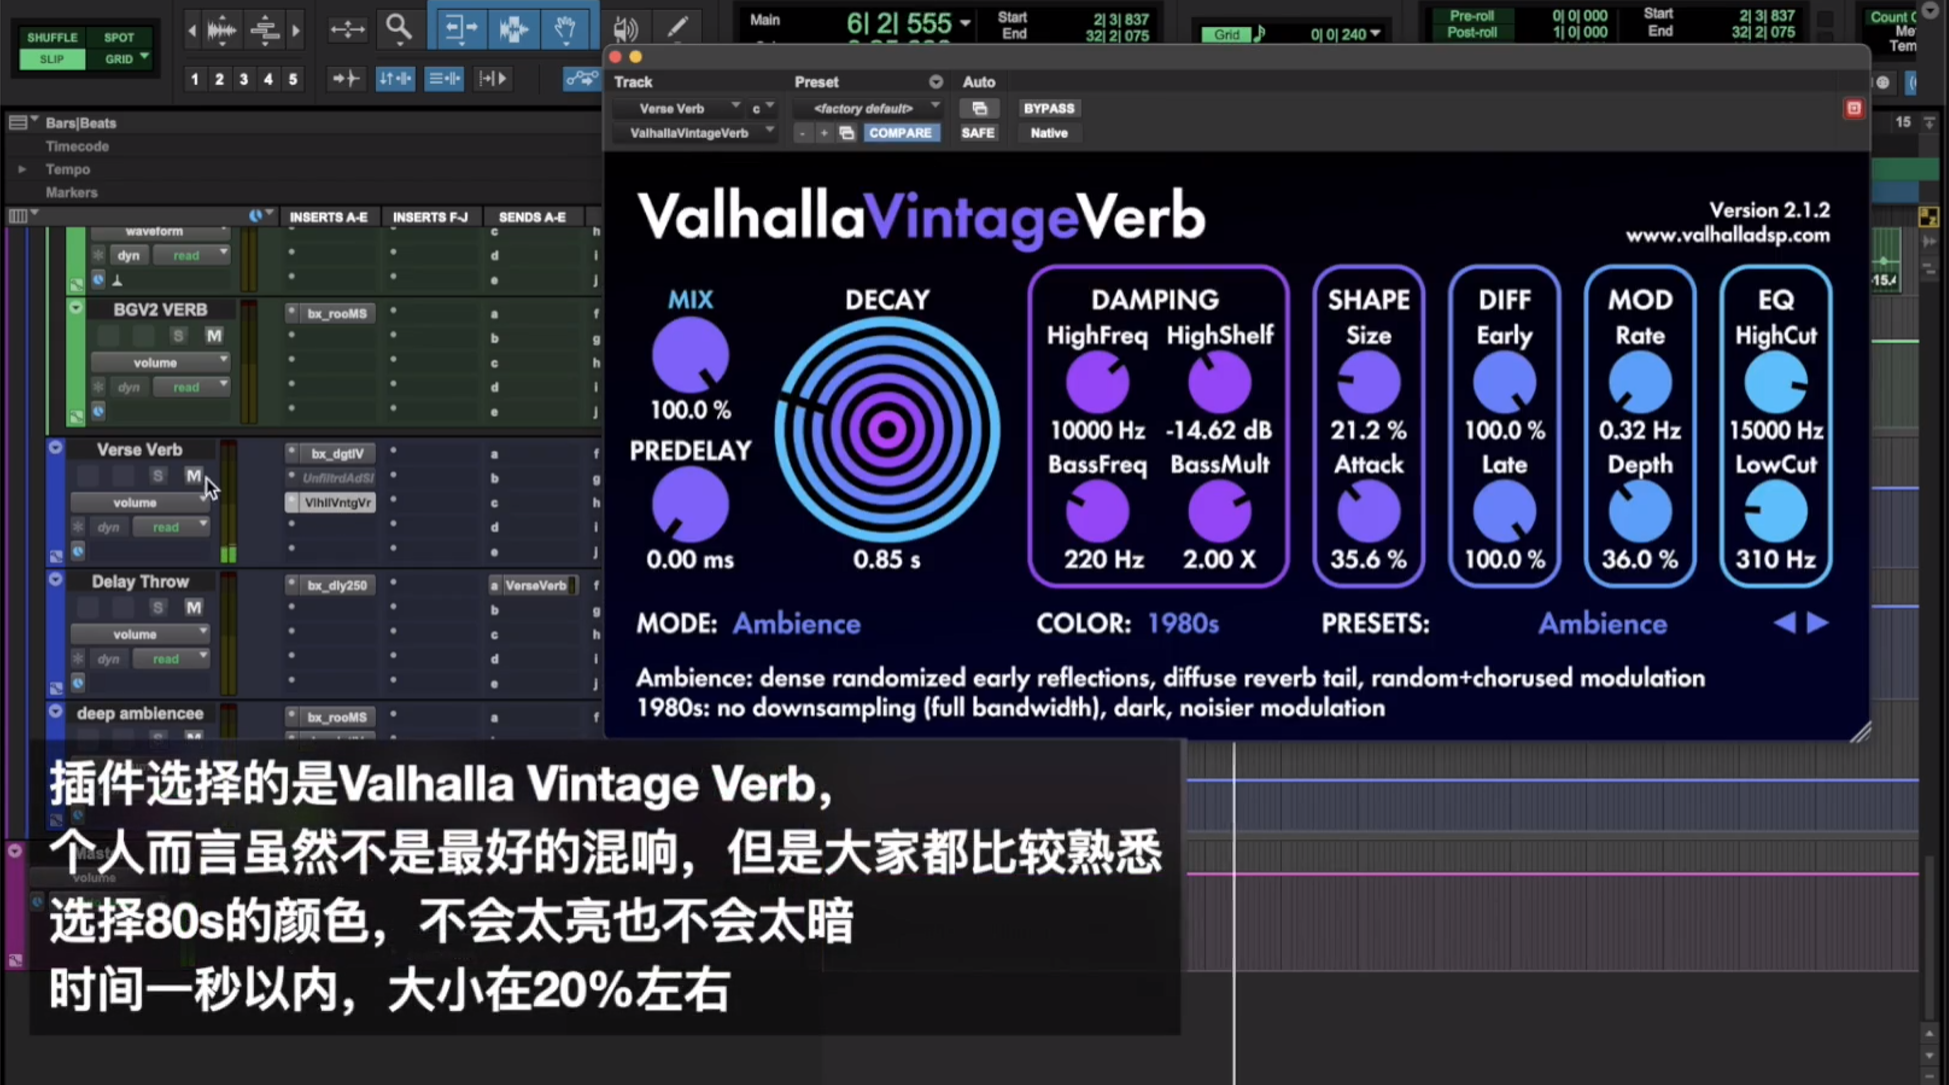Open the valhalladsp.com website link

1727,236
